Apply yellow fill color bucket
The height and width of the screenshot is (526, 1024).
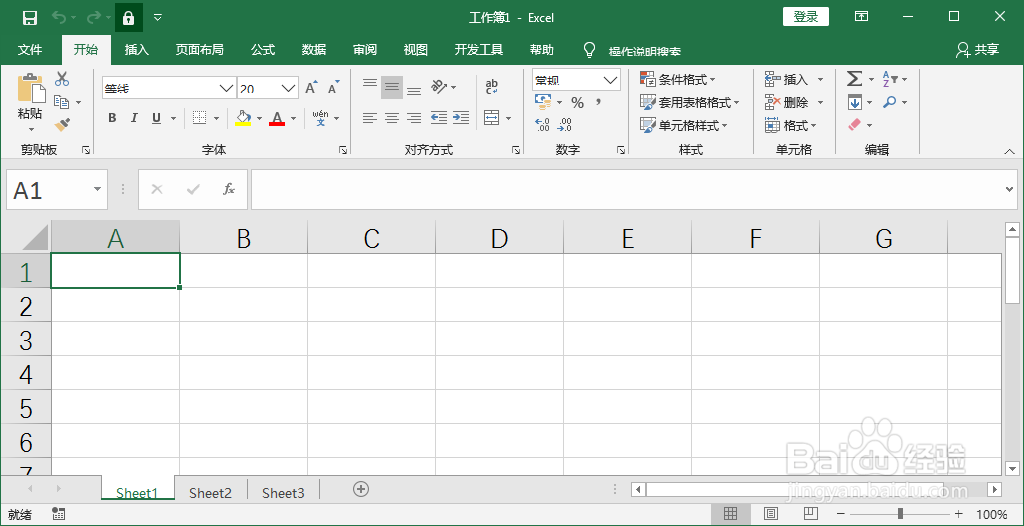pos(243,118)
